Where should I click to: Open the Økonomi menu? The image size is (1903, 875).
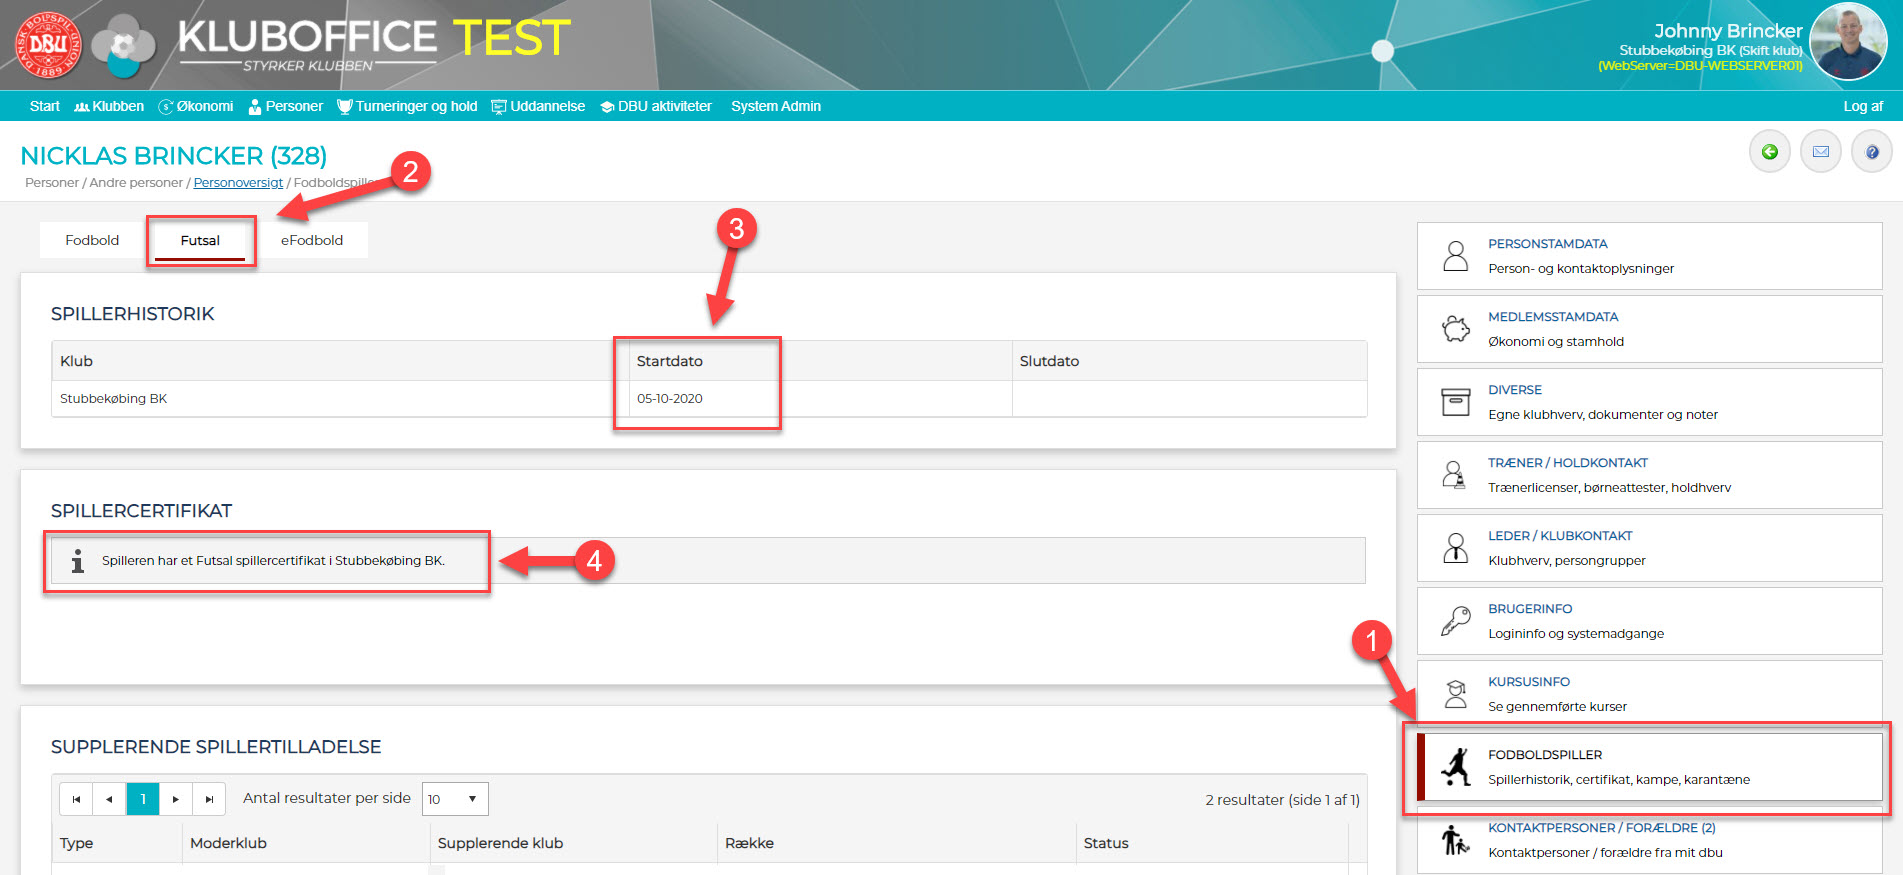pos(196,106)
